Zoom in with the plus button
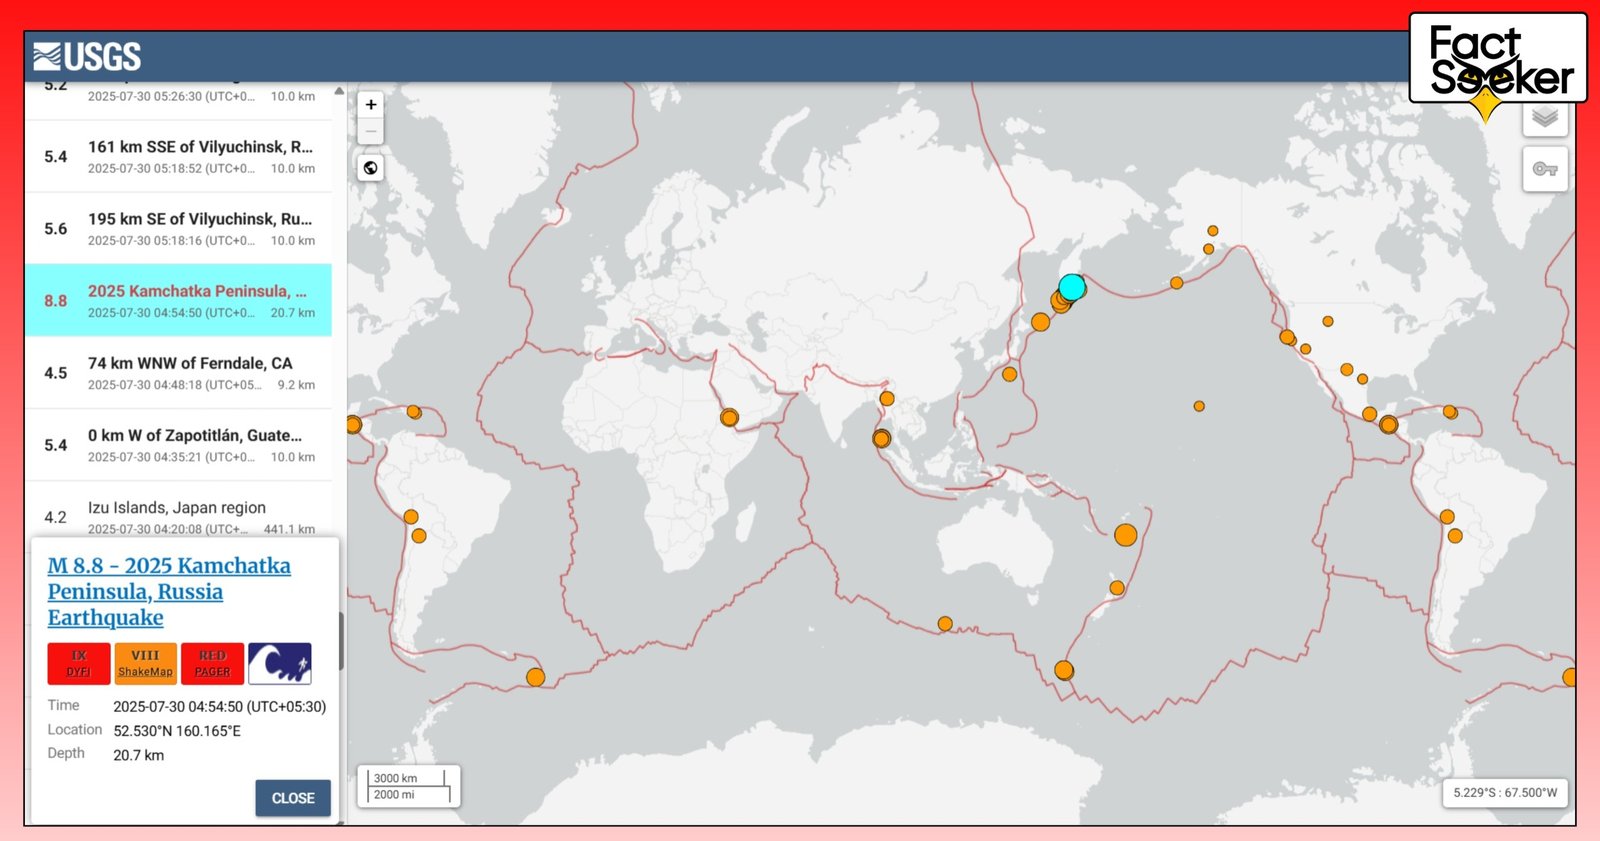 tap(371, 105)
